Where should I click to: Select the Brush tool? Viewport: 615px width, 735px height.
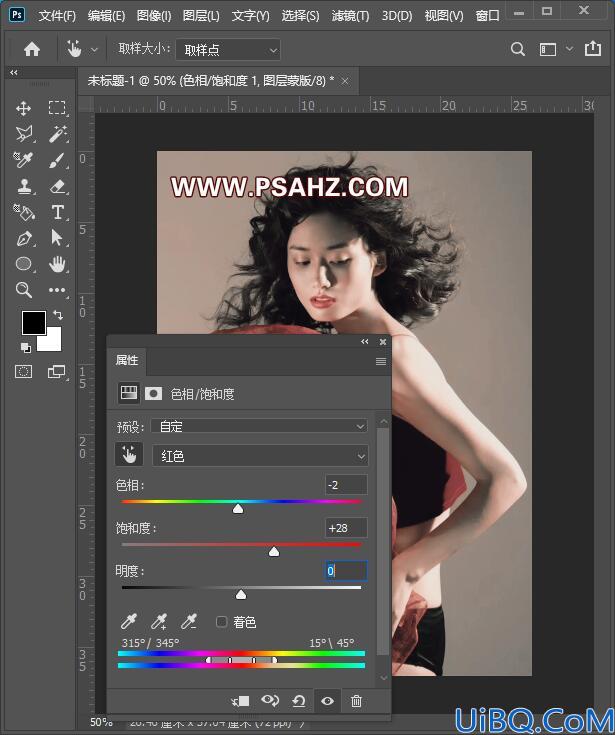pyautogui.click(x=57, y=160)
